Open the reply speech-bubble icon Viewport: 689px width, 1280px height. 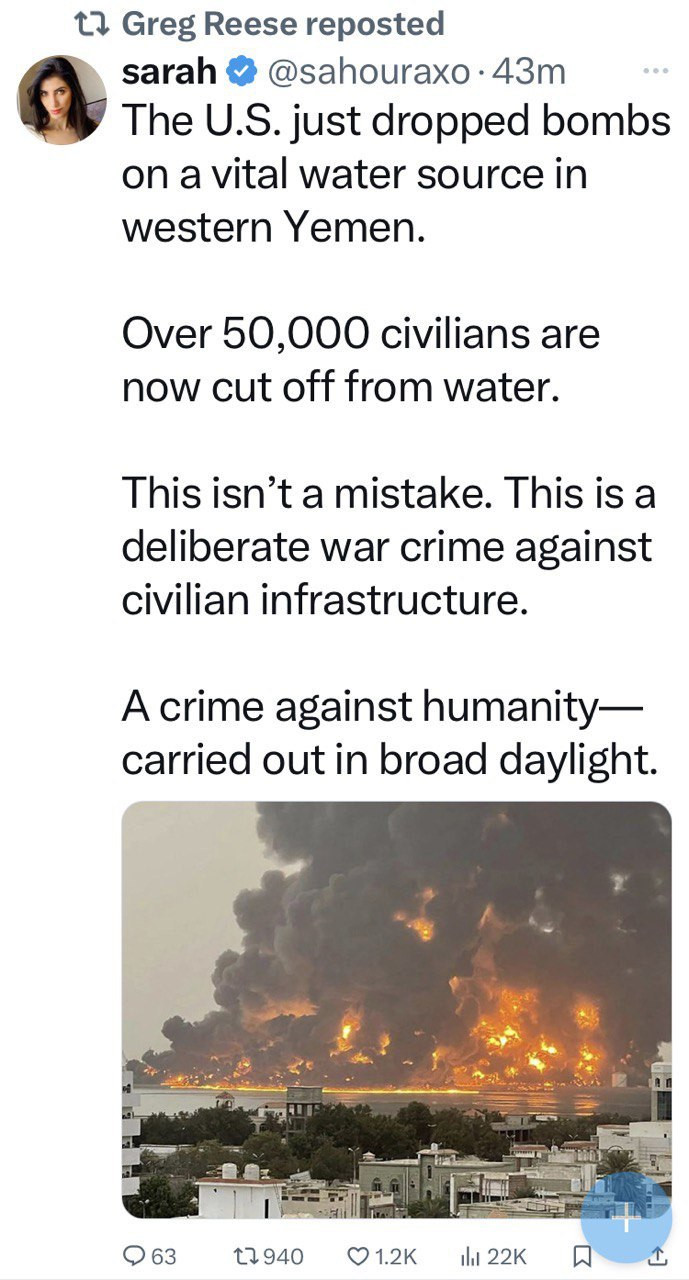(135, 1255)
